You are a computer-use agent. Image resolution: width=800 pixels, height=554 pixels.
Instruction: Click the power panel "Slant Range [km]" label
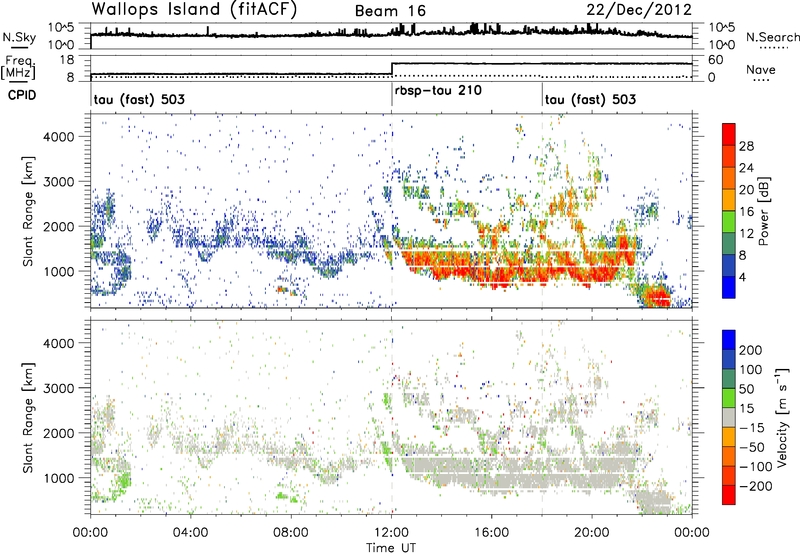28,211
